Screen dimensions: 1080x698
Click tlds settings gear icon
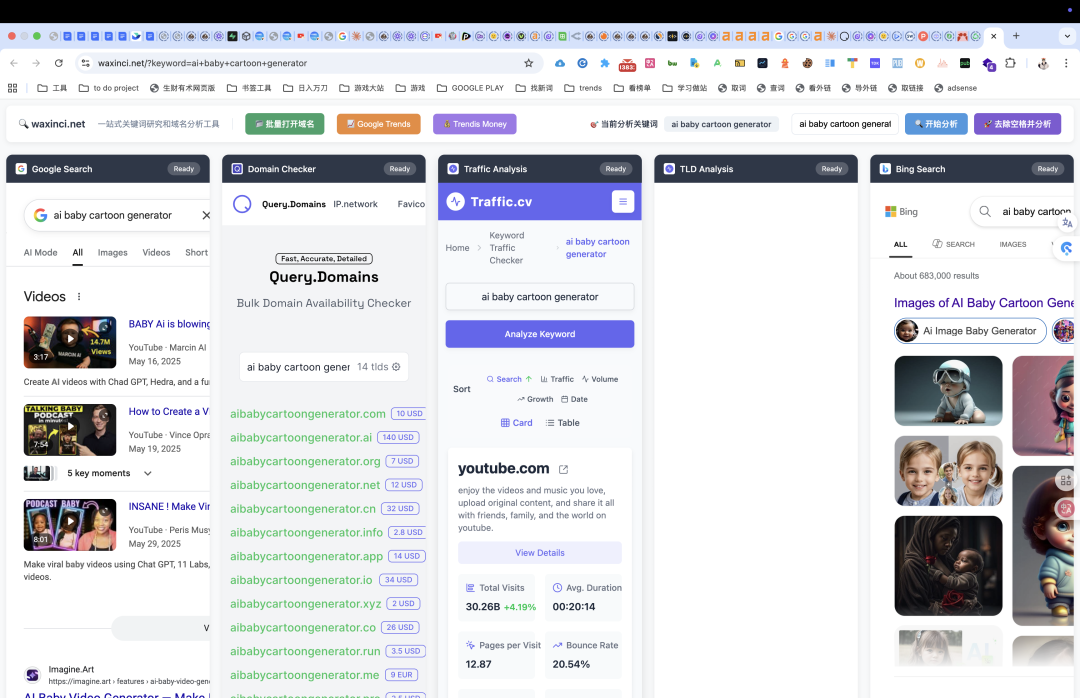pos(396,367)
